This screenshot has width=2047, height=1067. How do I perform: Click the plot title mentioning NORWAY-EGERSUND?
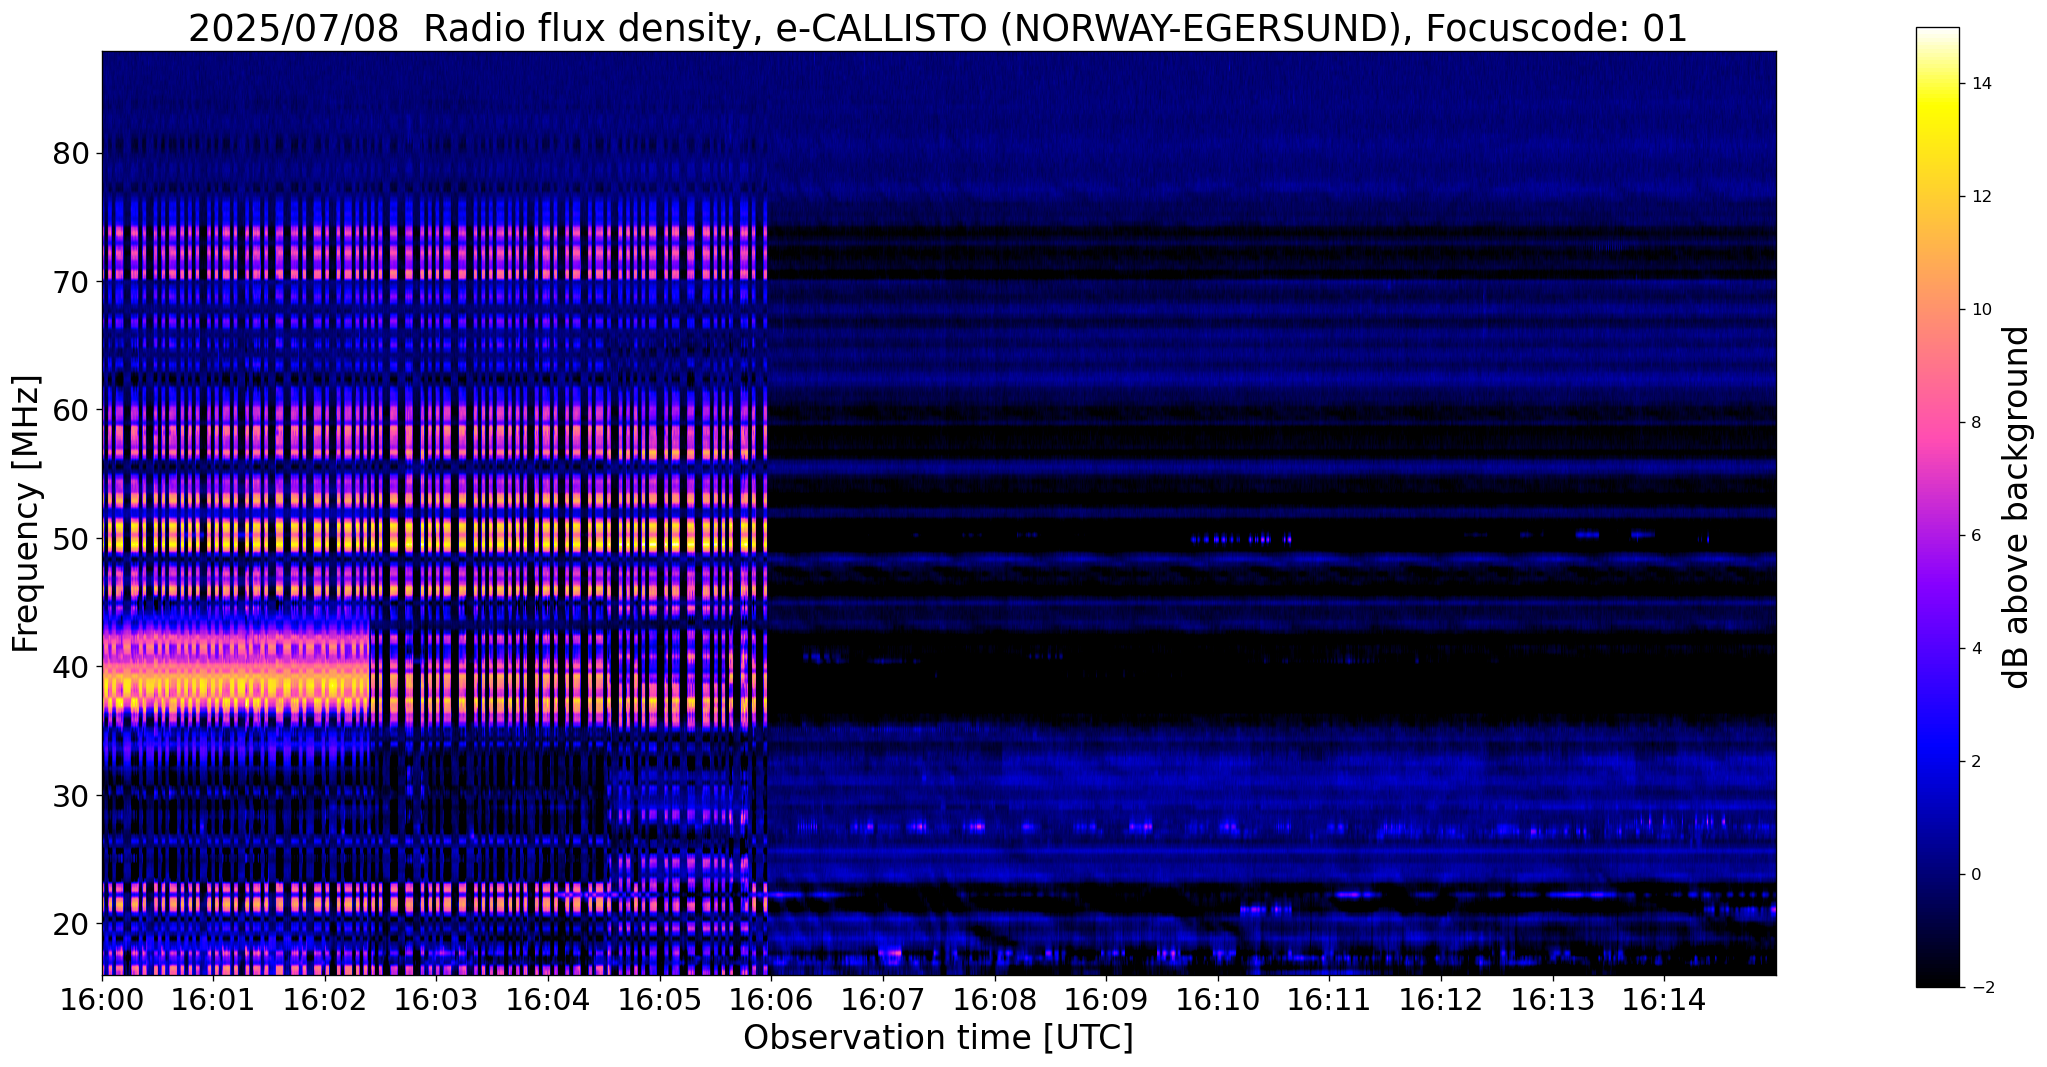(x=938, y=28)
